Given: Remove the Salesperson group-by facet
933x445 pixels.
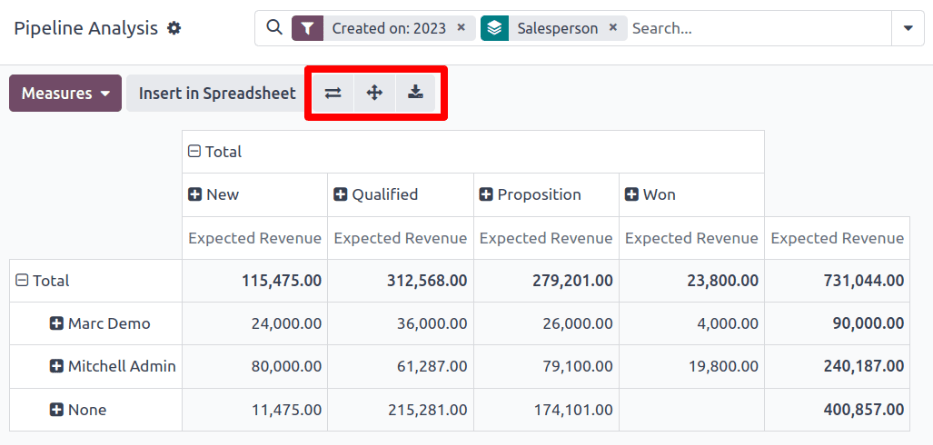Looking at the screenshot, I should click(x=613, y=29).
